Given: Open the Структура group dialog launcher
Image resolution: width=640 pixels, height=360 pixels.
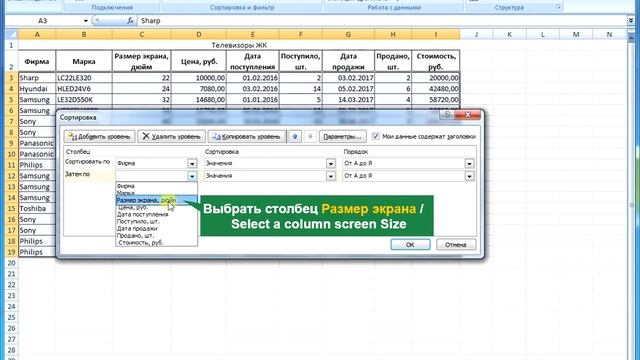Looking at the screenshot, I should coord(558,7).
